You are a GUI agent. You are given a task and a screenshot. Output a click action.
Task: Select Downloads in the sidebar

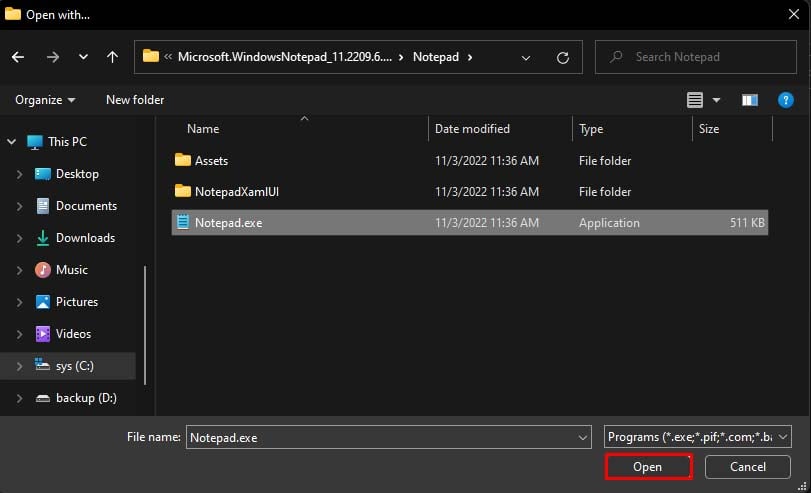coord(85,238)
